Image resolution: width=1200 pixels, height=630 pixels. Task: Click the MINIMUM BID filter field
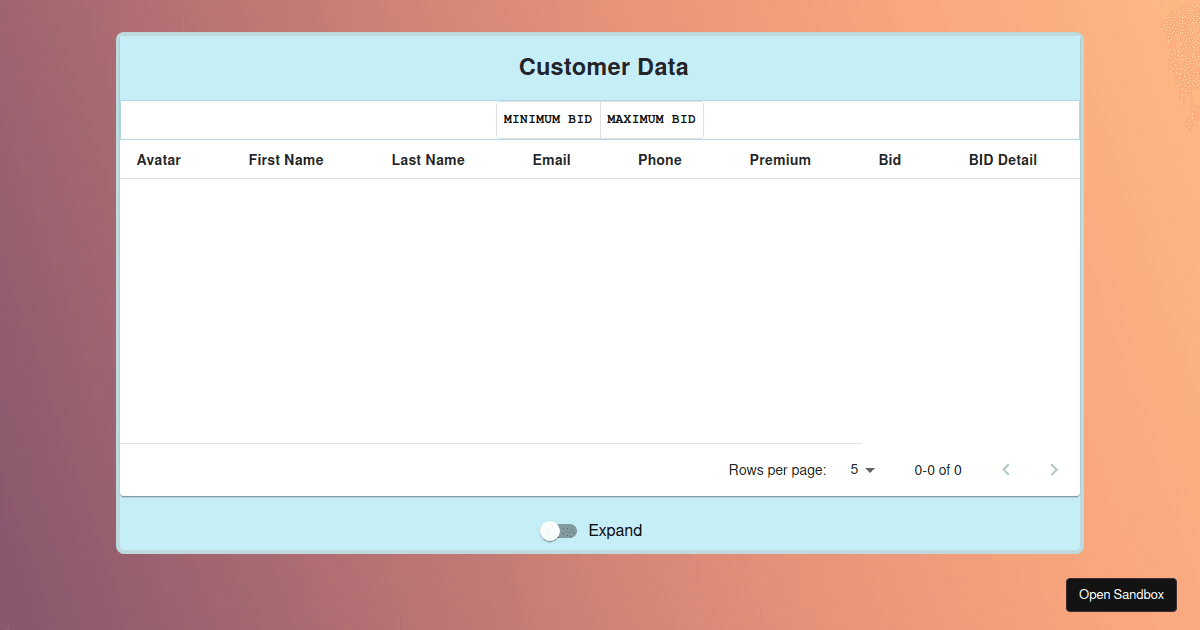[548, 118]
